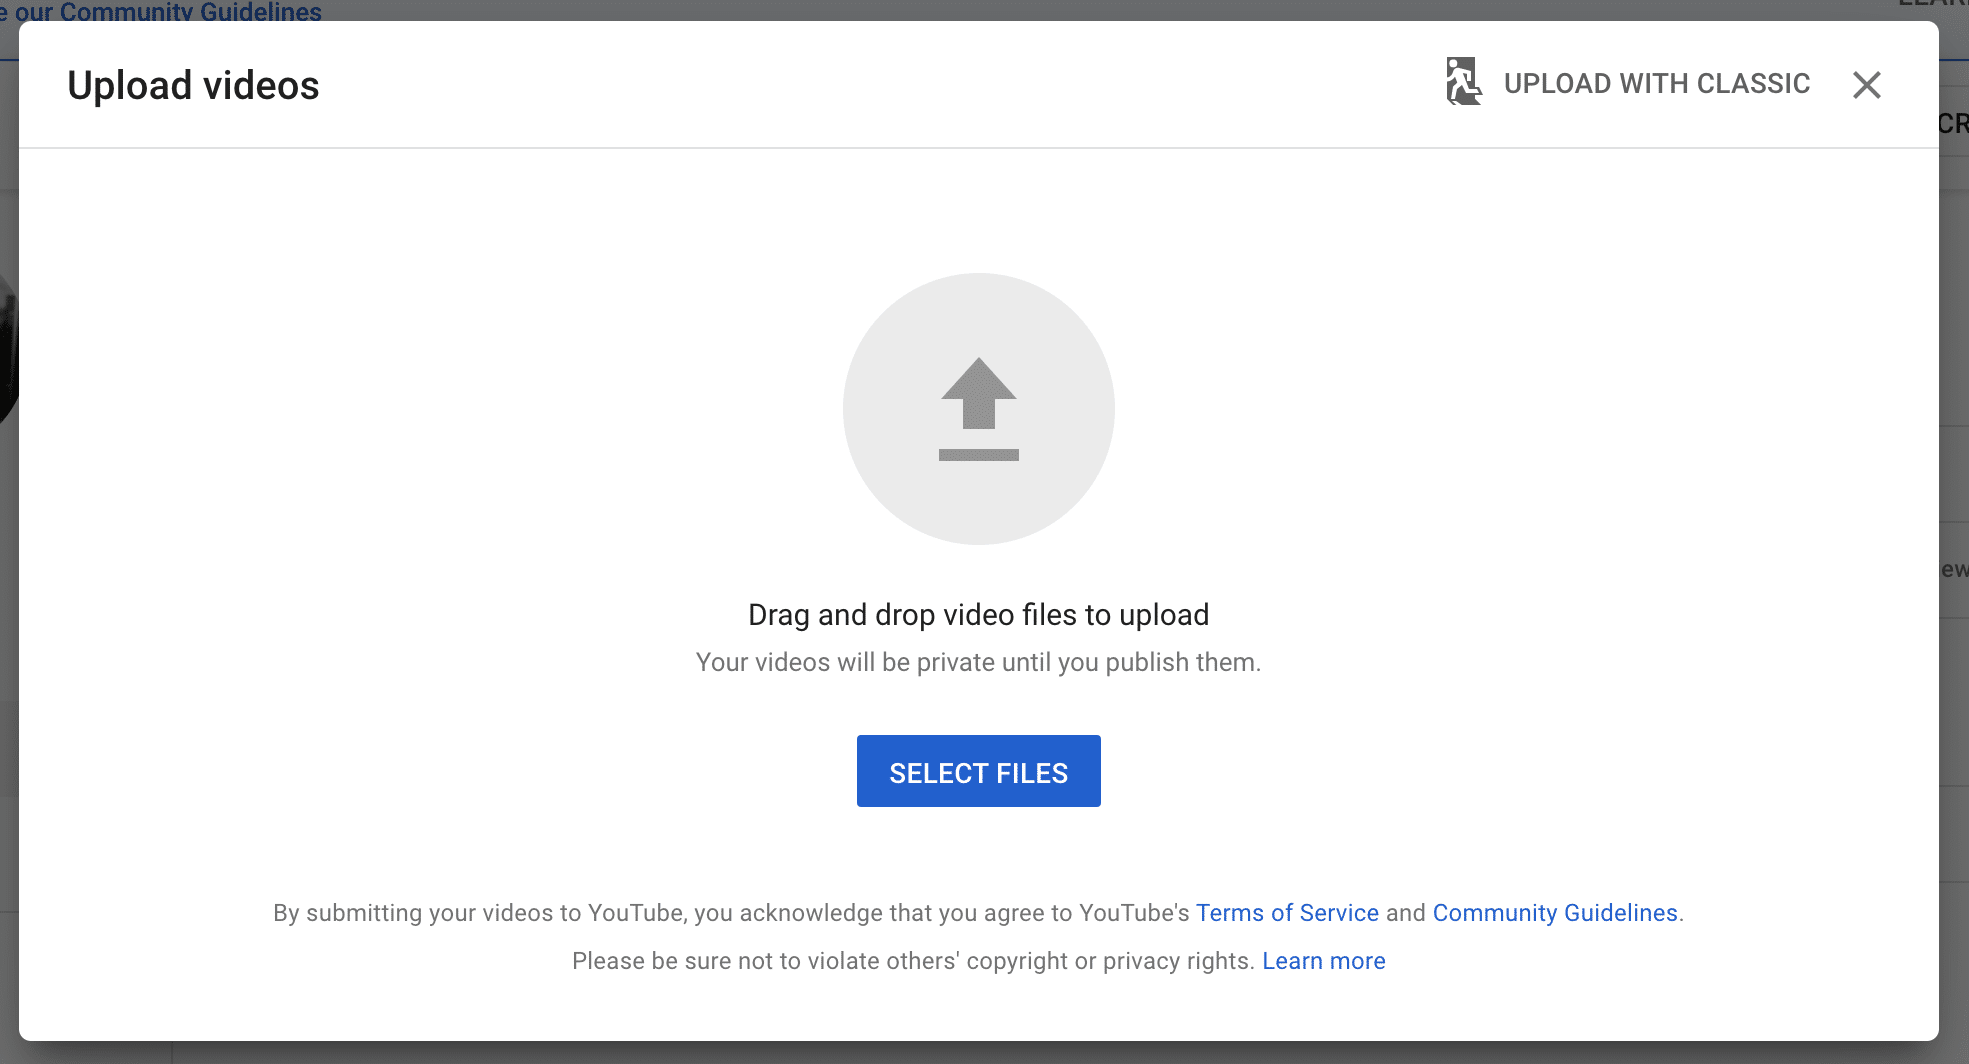Follow the Learn more link
Image resolution: width=1969 pixels, height=1064 pixels.
click(x=1323, y=961)
